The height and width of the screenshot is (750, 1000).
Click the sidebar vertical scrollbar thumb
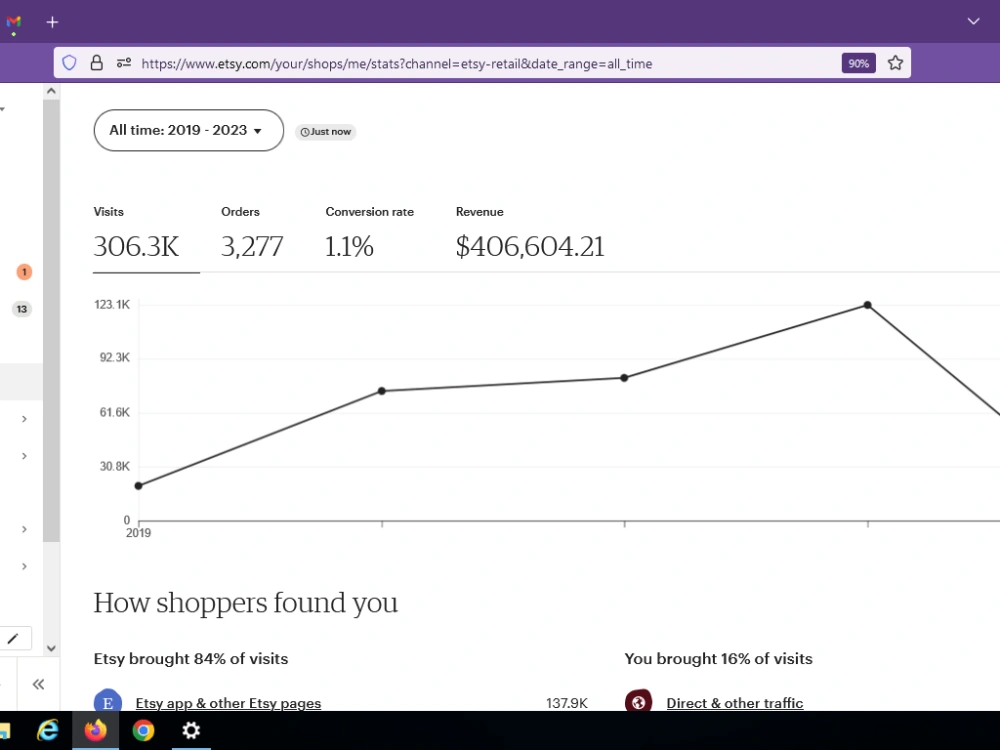(x=52, y=321)
